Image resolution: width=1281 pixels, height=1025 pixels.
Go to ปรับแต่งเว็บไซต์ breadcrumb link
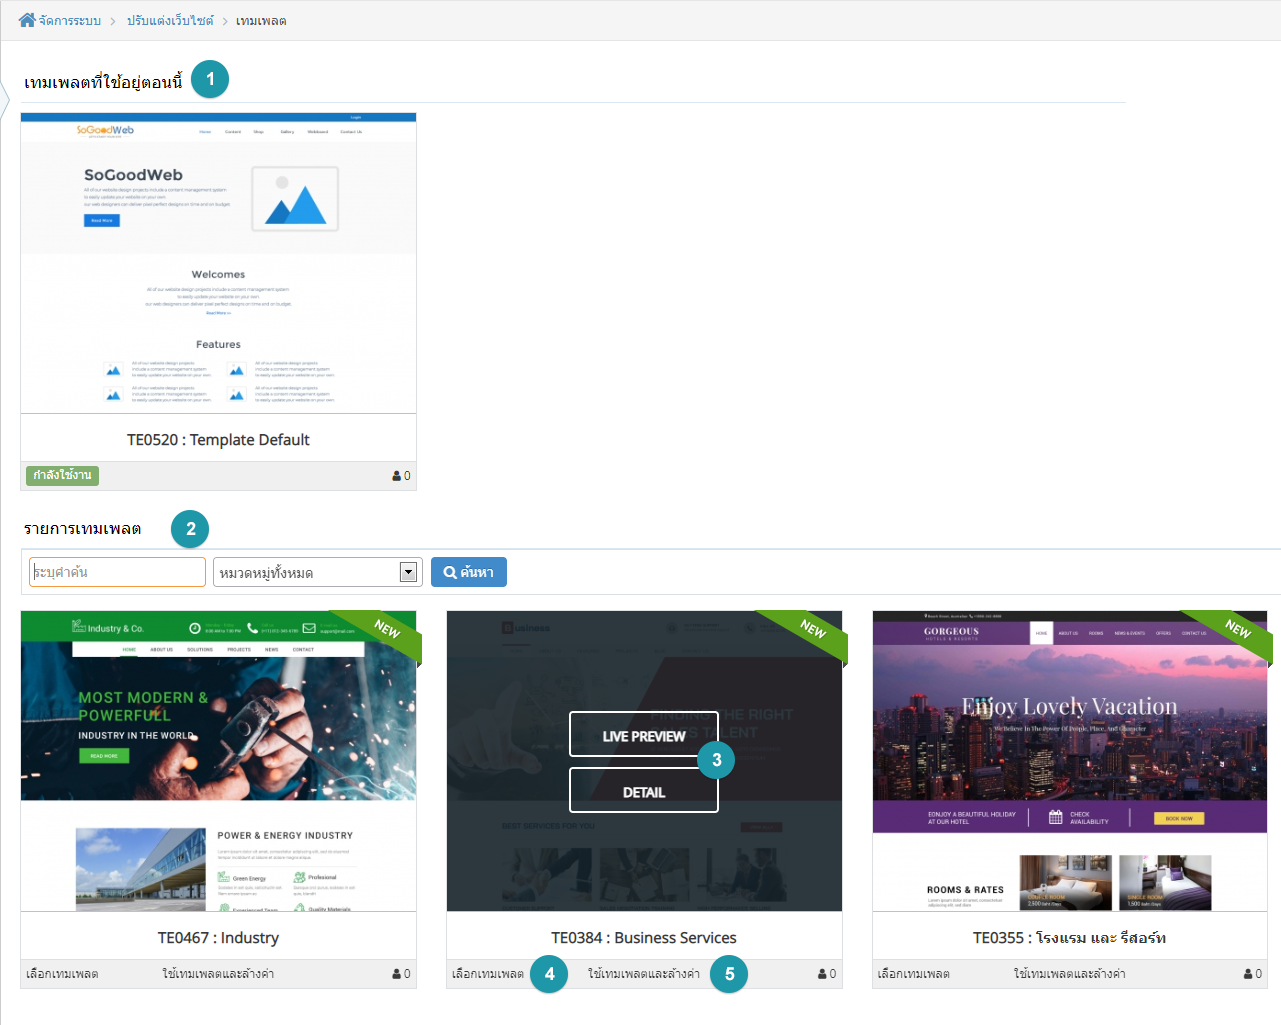pyautogui.click(x=170, y=21)
